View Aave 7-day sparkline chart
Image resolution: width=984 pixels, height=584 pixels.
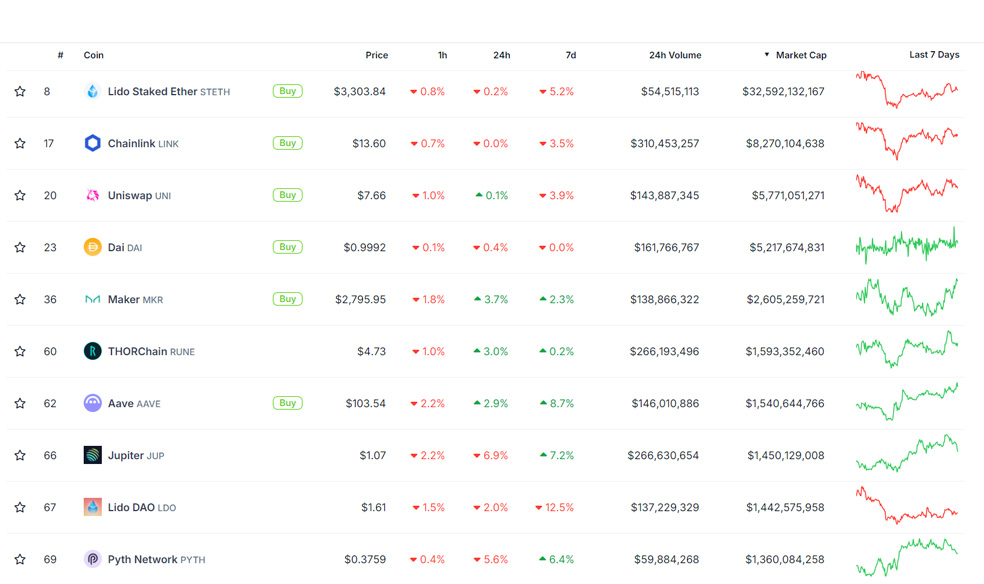click(x=907, y=401)
